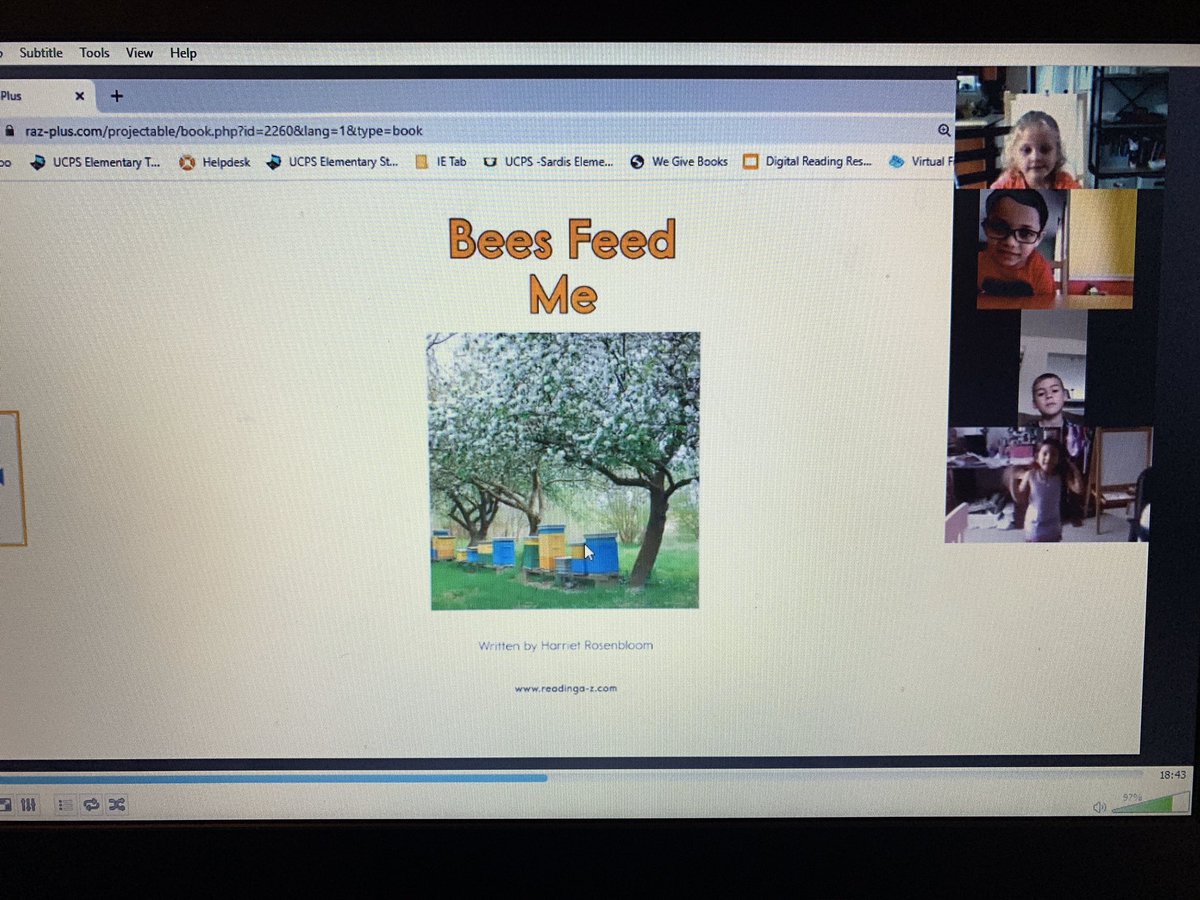The image size is (1200, 900).
Task: Toggle the playlist view icon
Action: point(65,804)
